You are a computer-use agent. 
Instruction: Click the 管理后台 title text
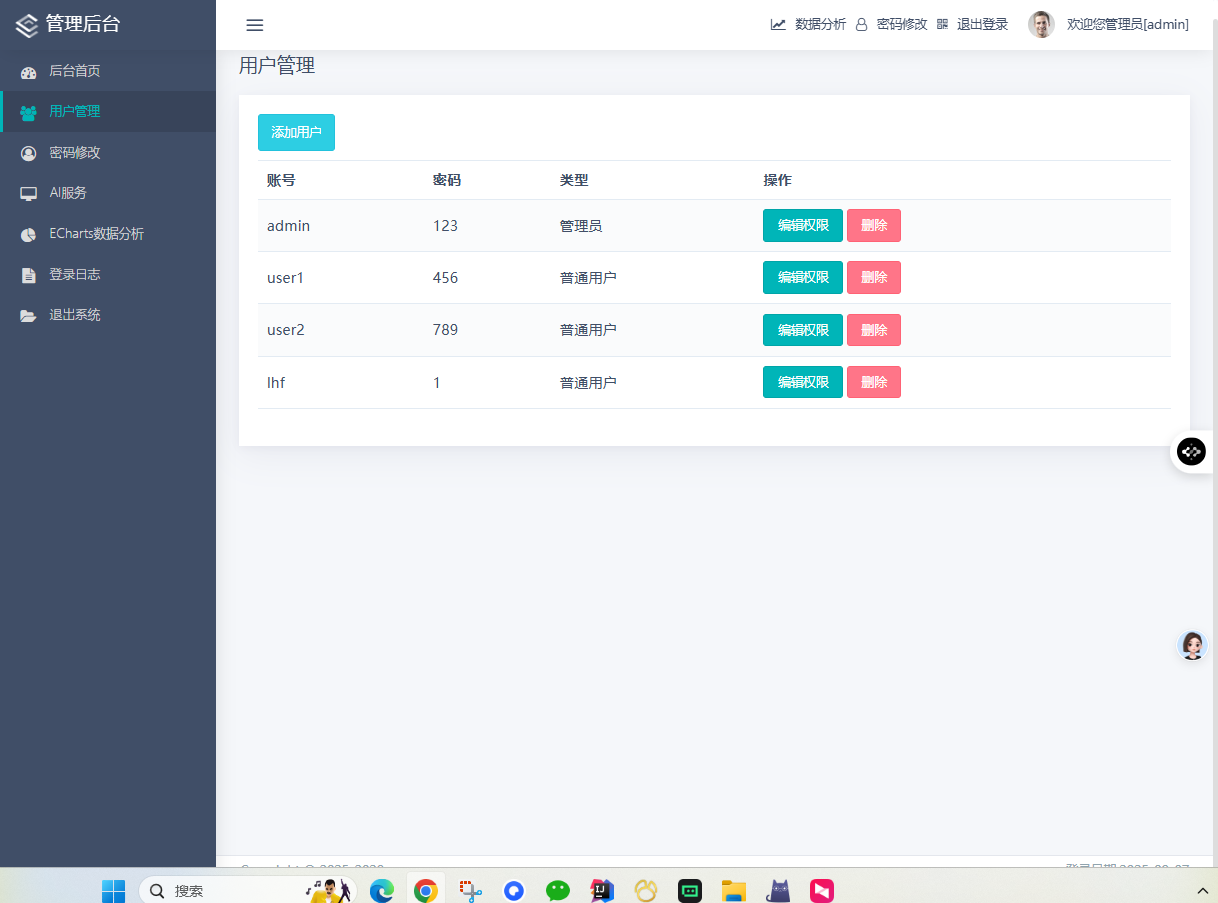83,24
